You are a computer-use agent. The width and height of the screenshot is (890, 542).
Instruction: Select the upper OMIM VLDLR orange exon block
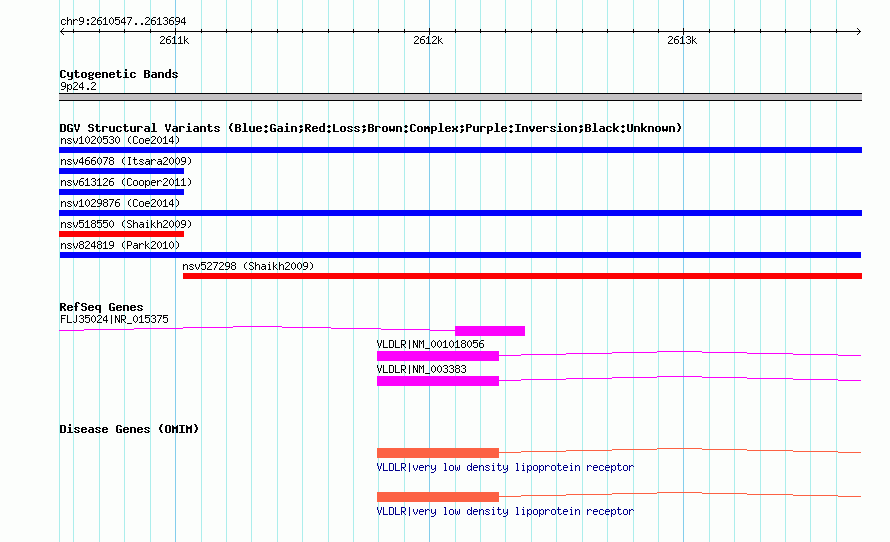tap(438, 453)
